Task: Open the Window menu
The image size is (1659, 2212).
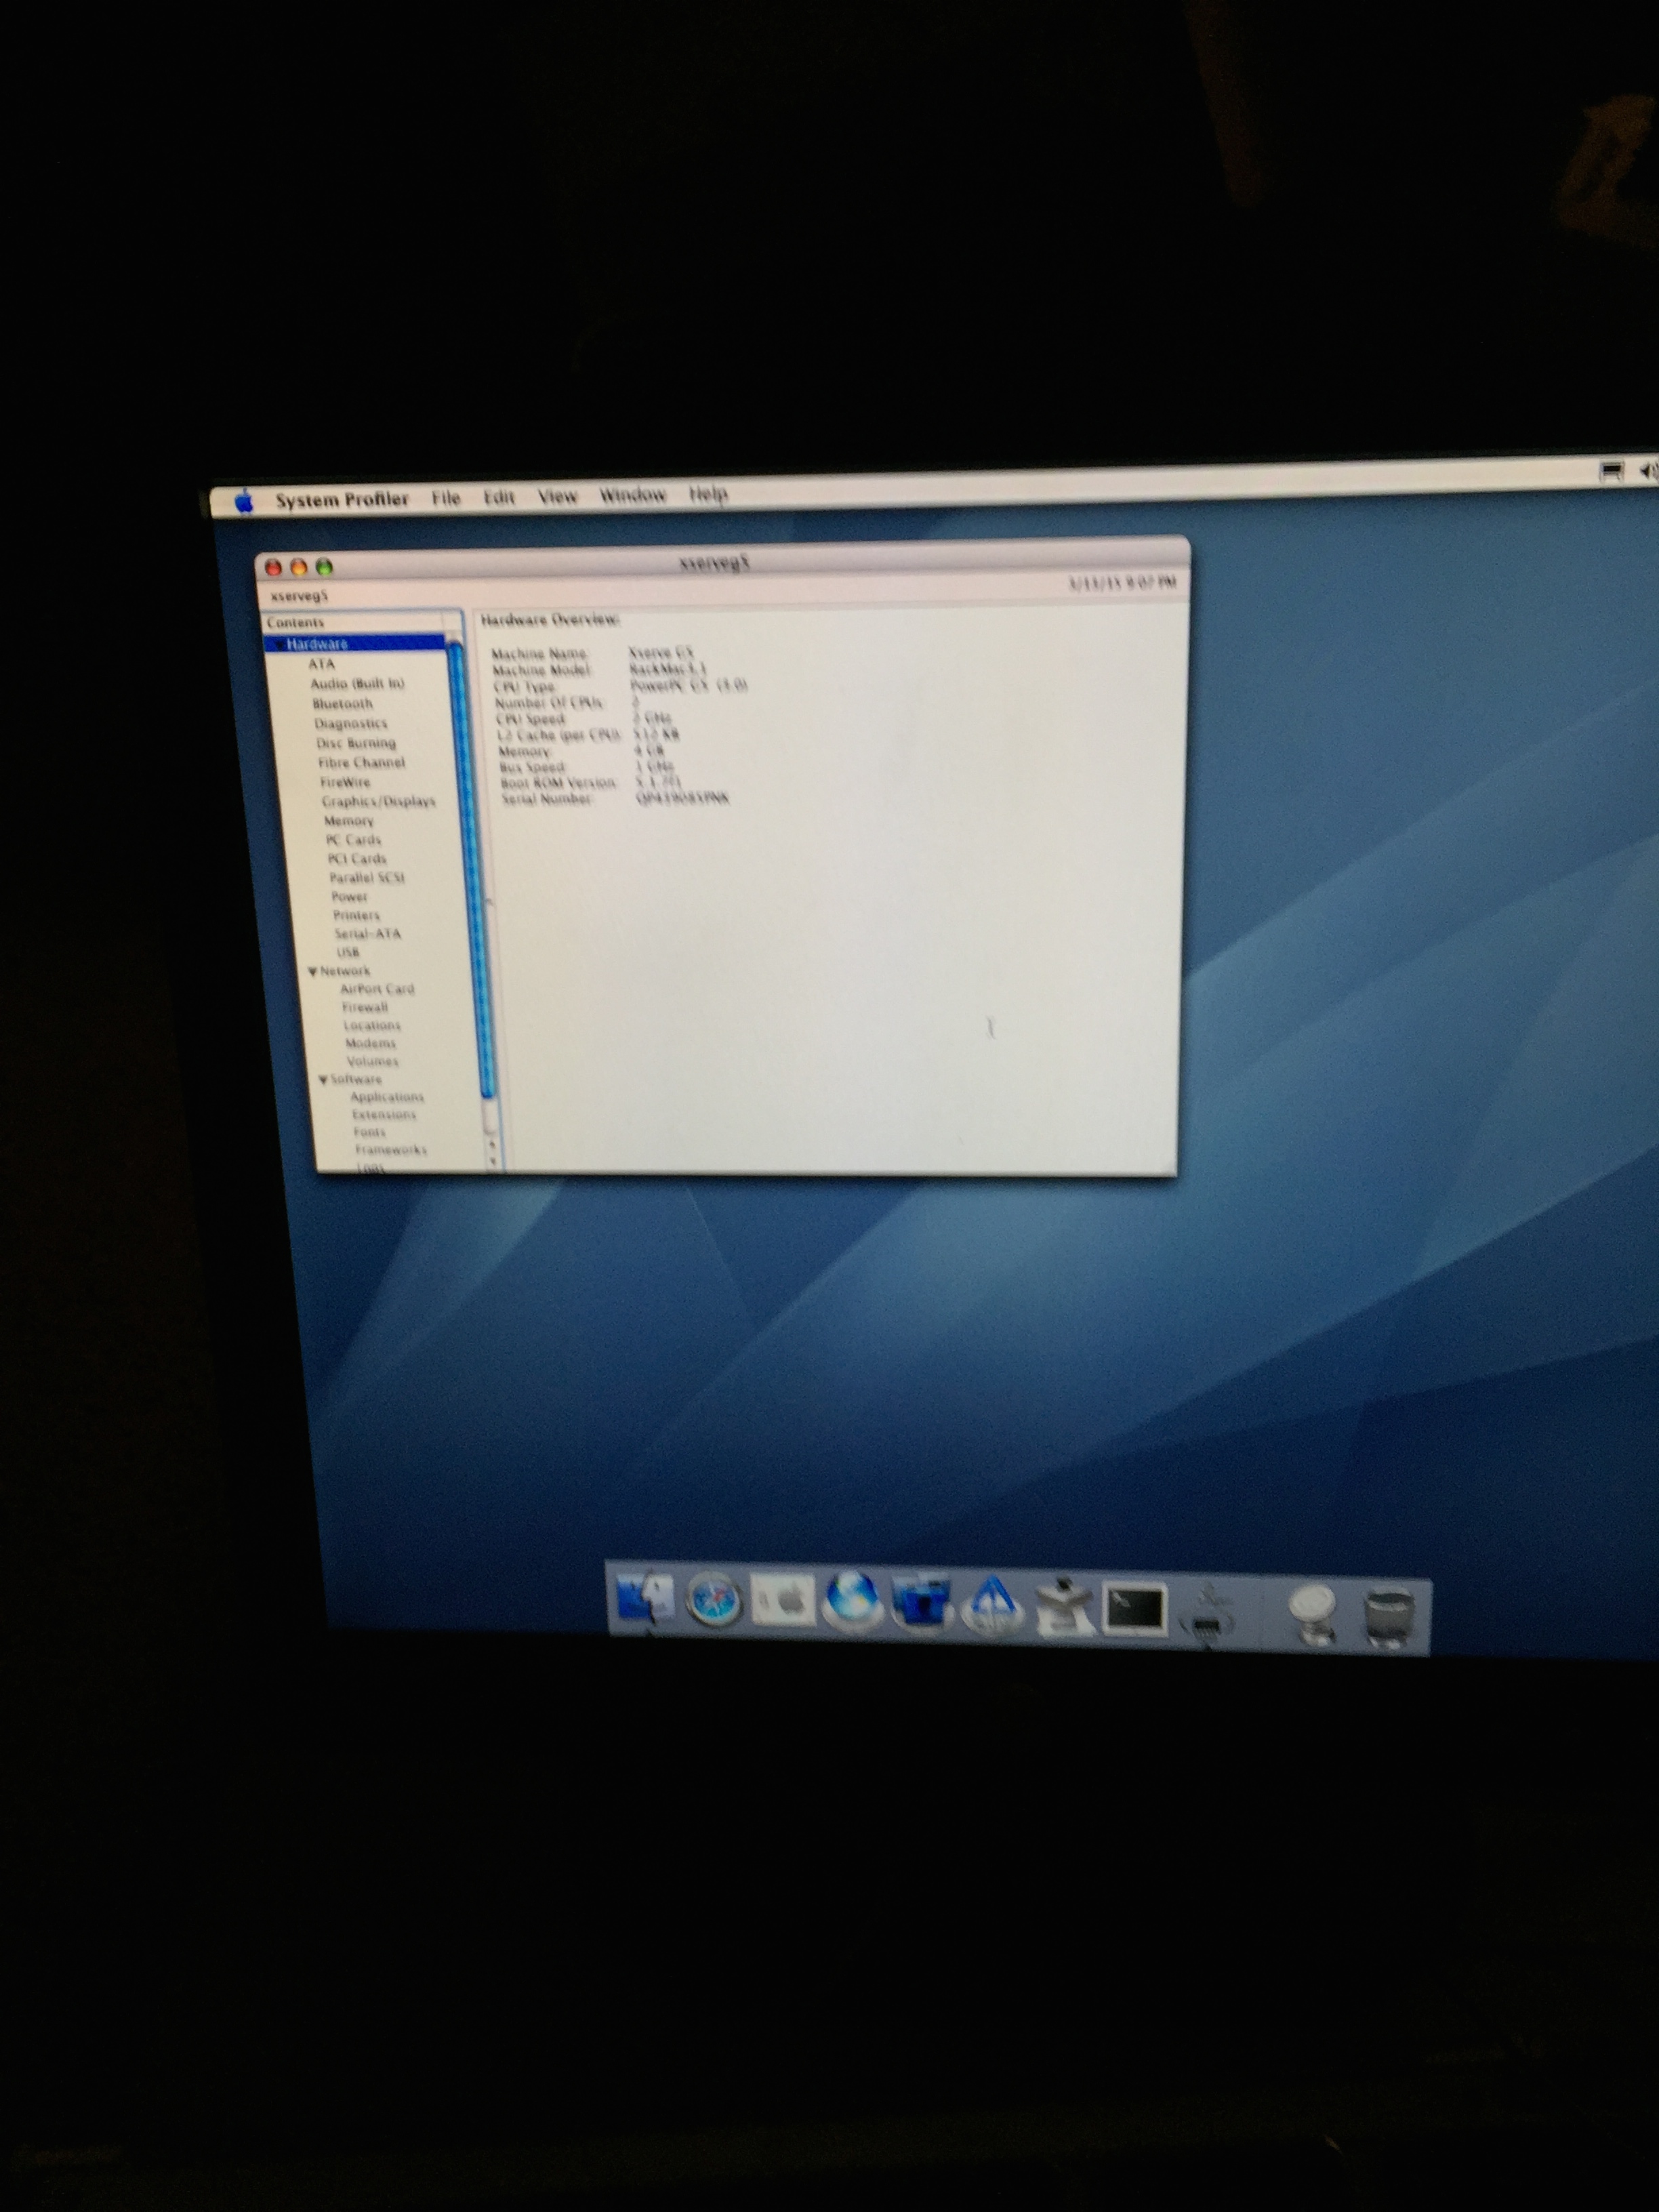Action: click(x=632, y=495)
